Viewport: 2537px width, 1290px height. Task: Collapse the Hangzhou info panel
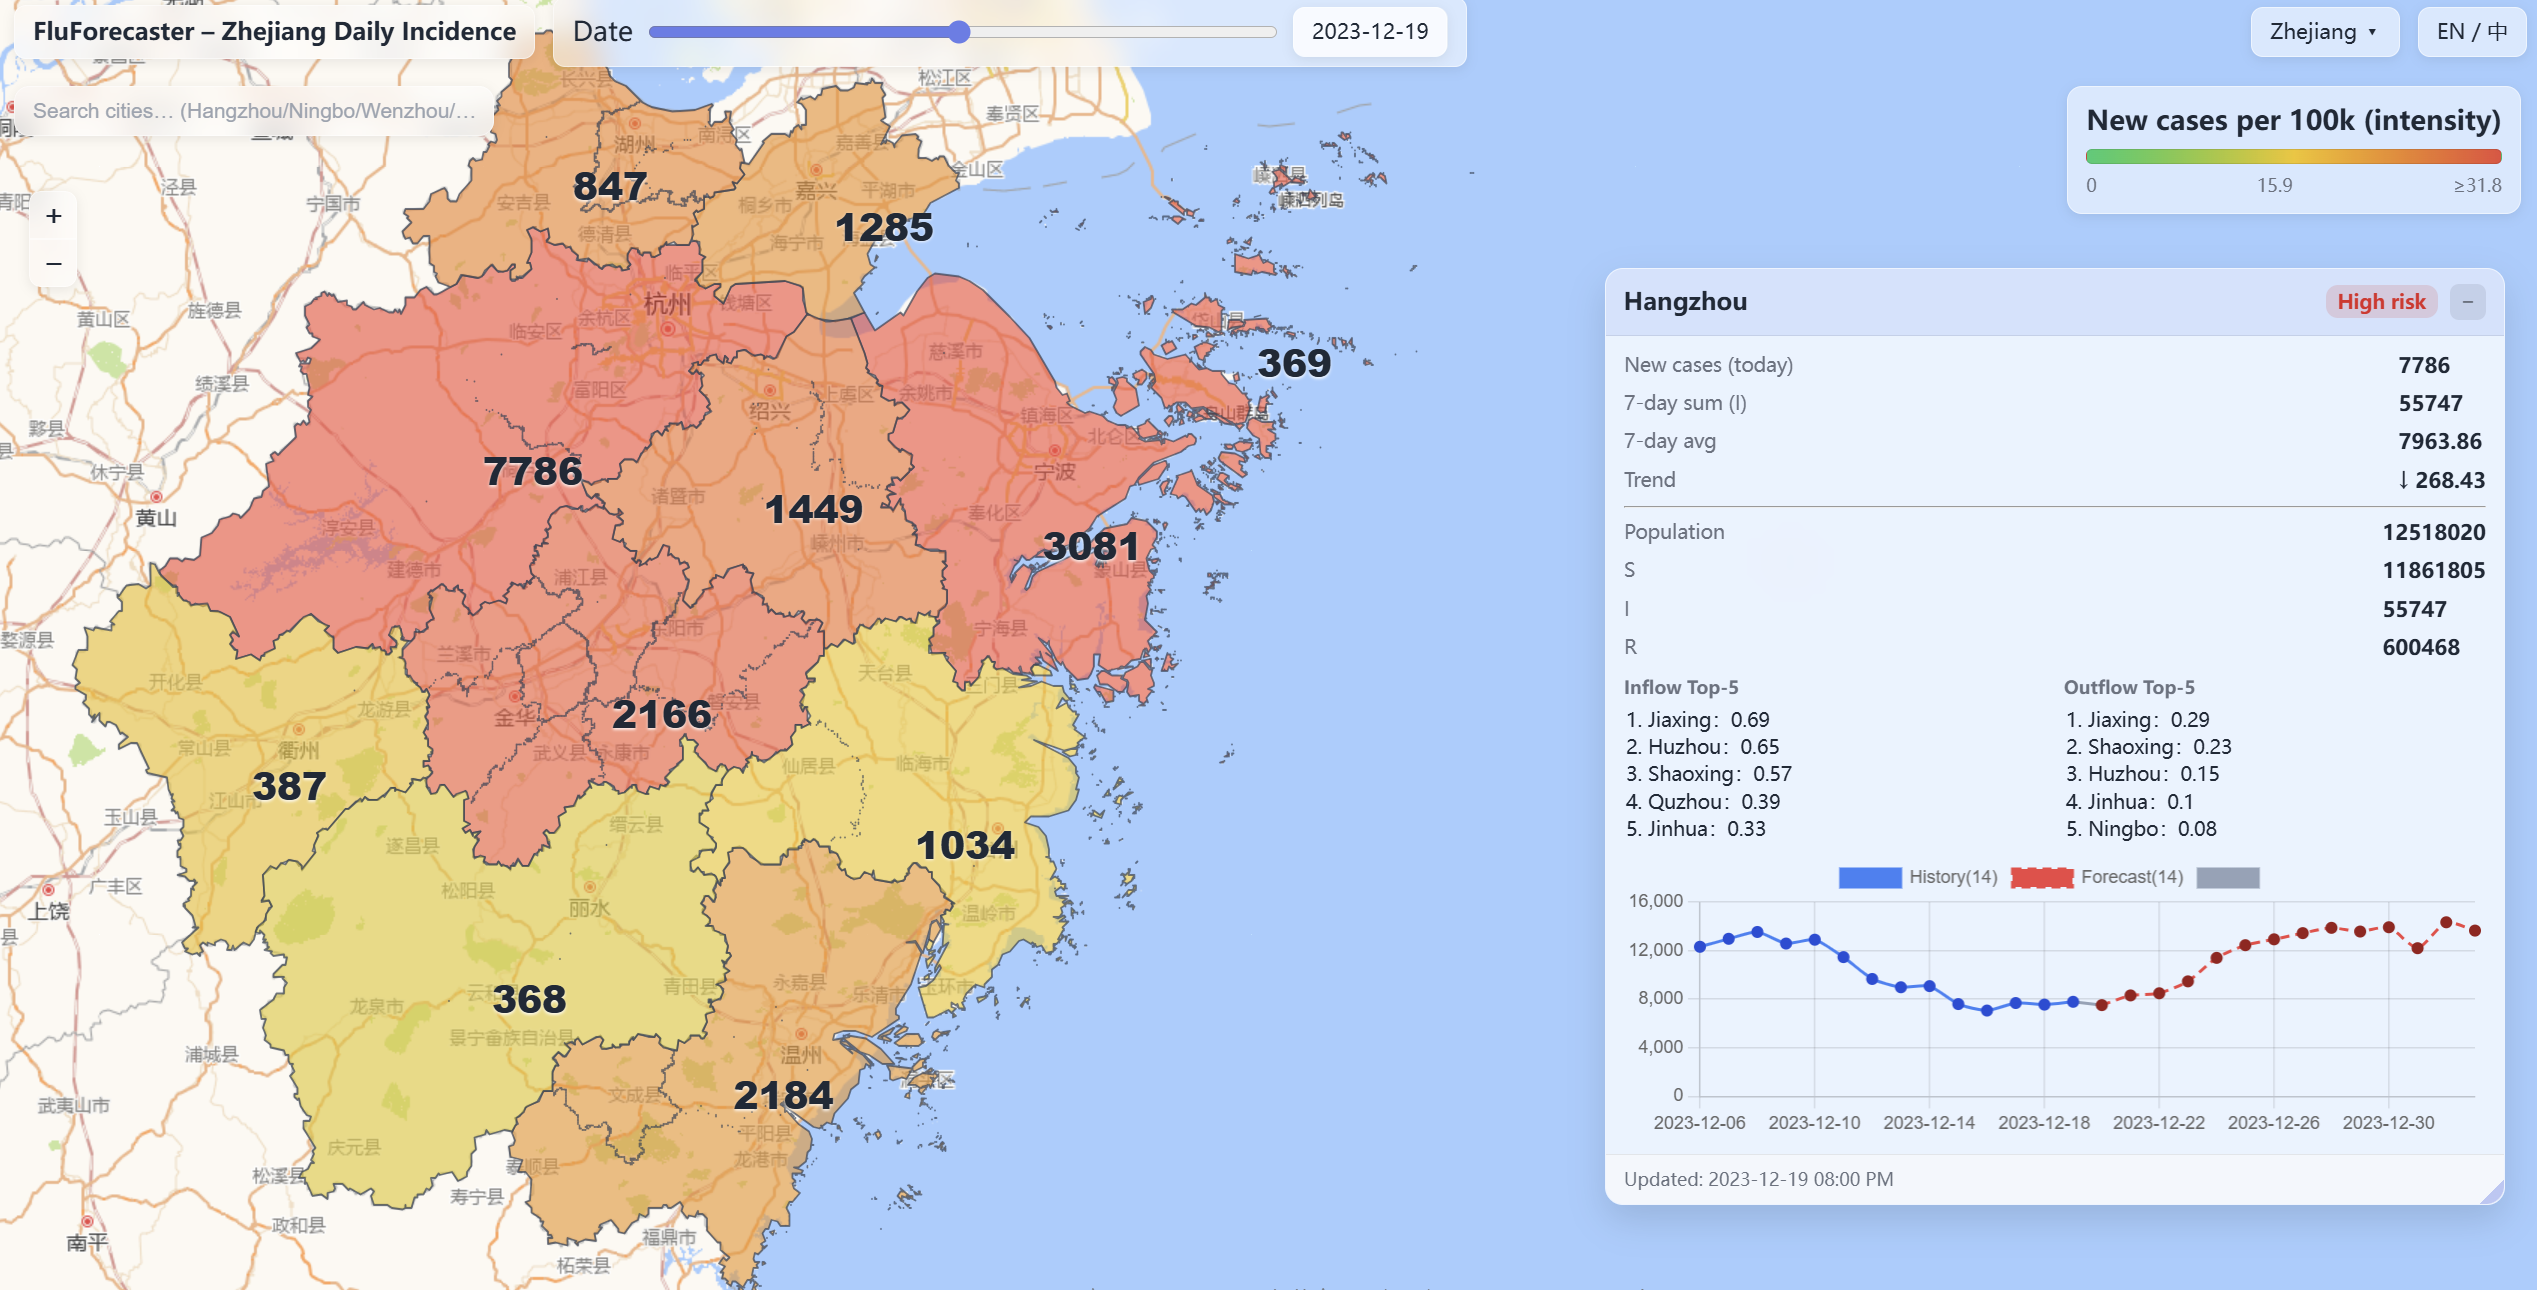click(2467, 302)
